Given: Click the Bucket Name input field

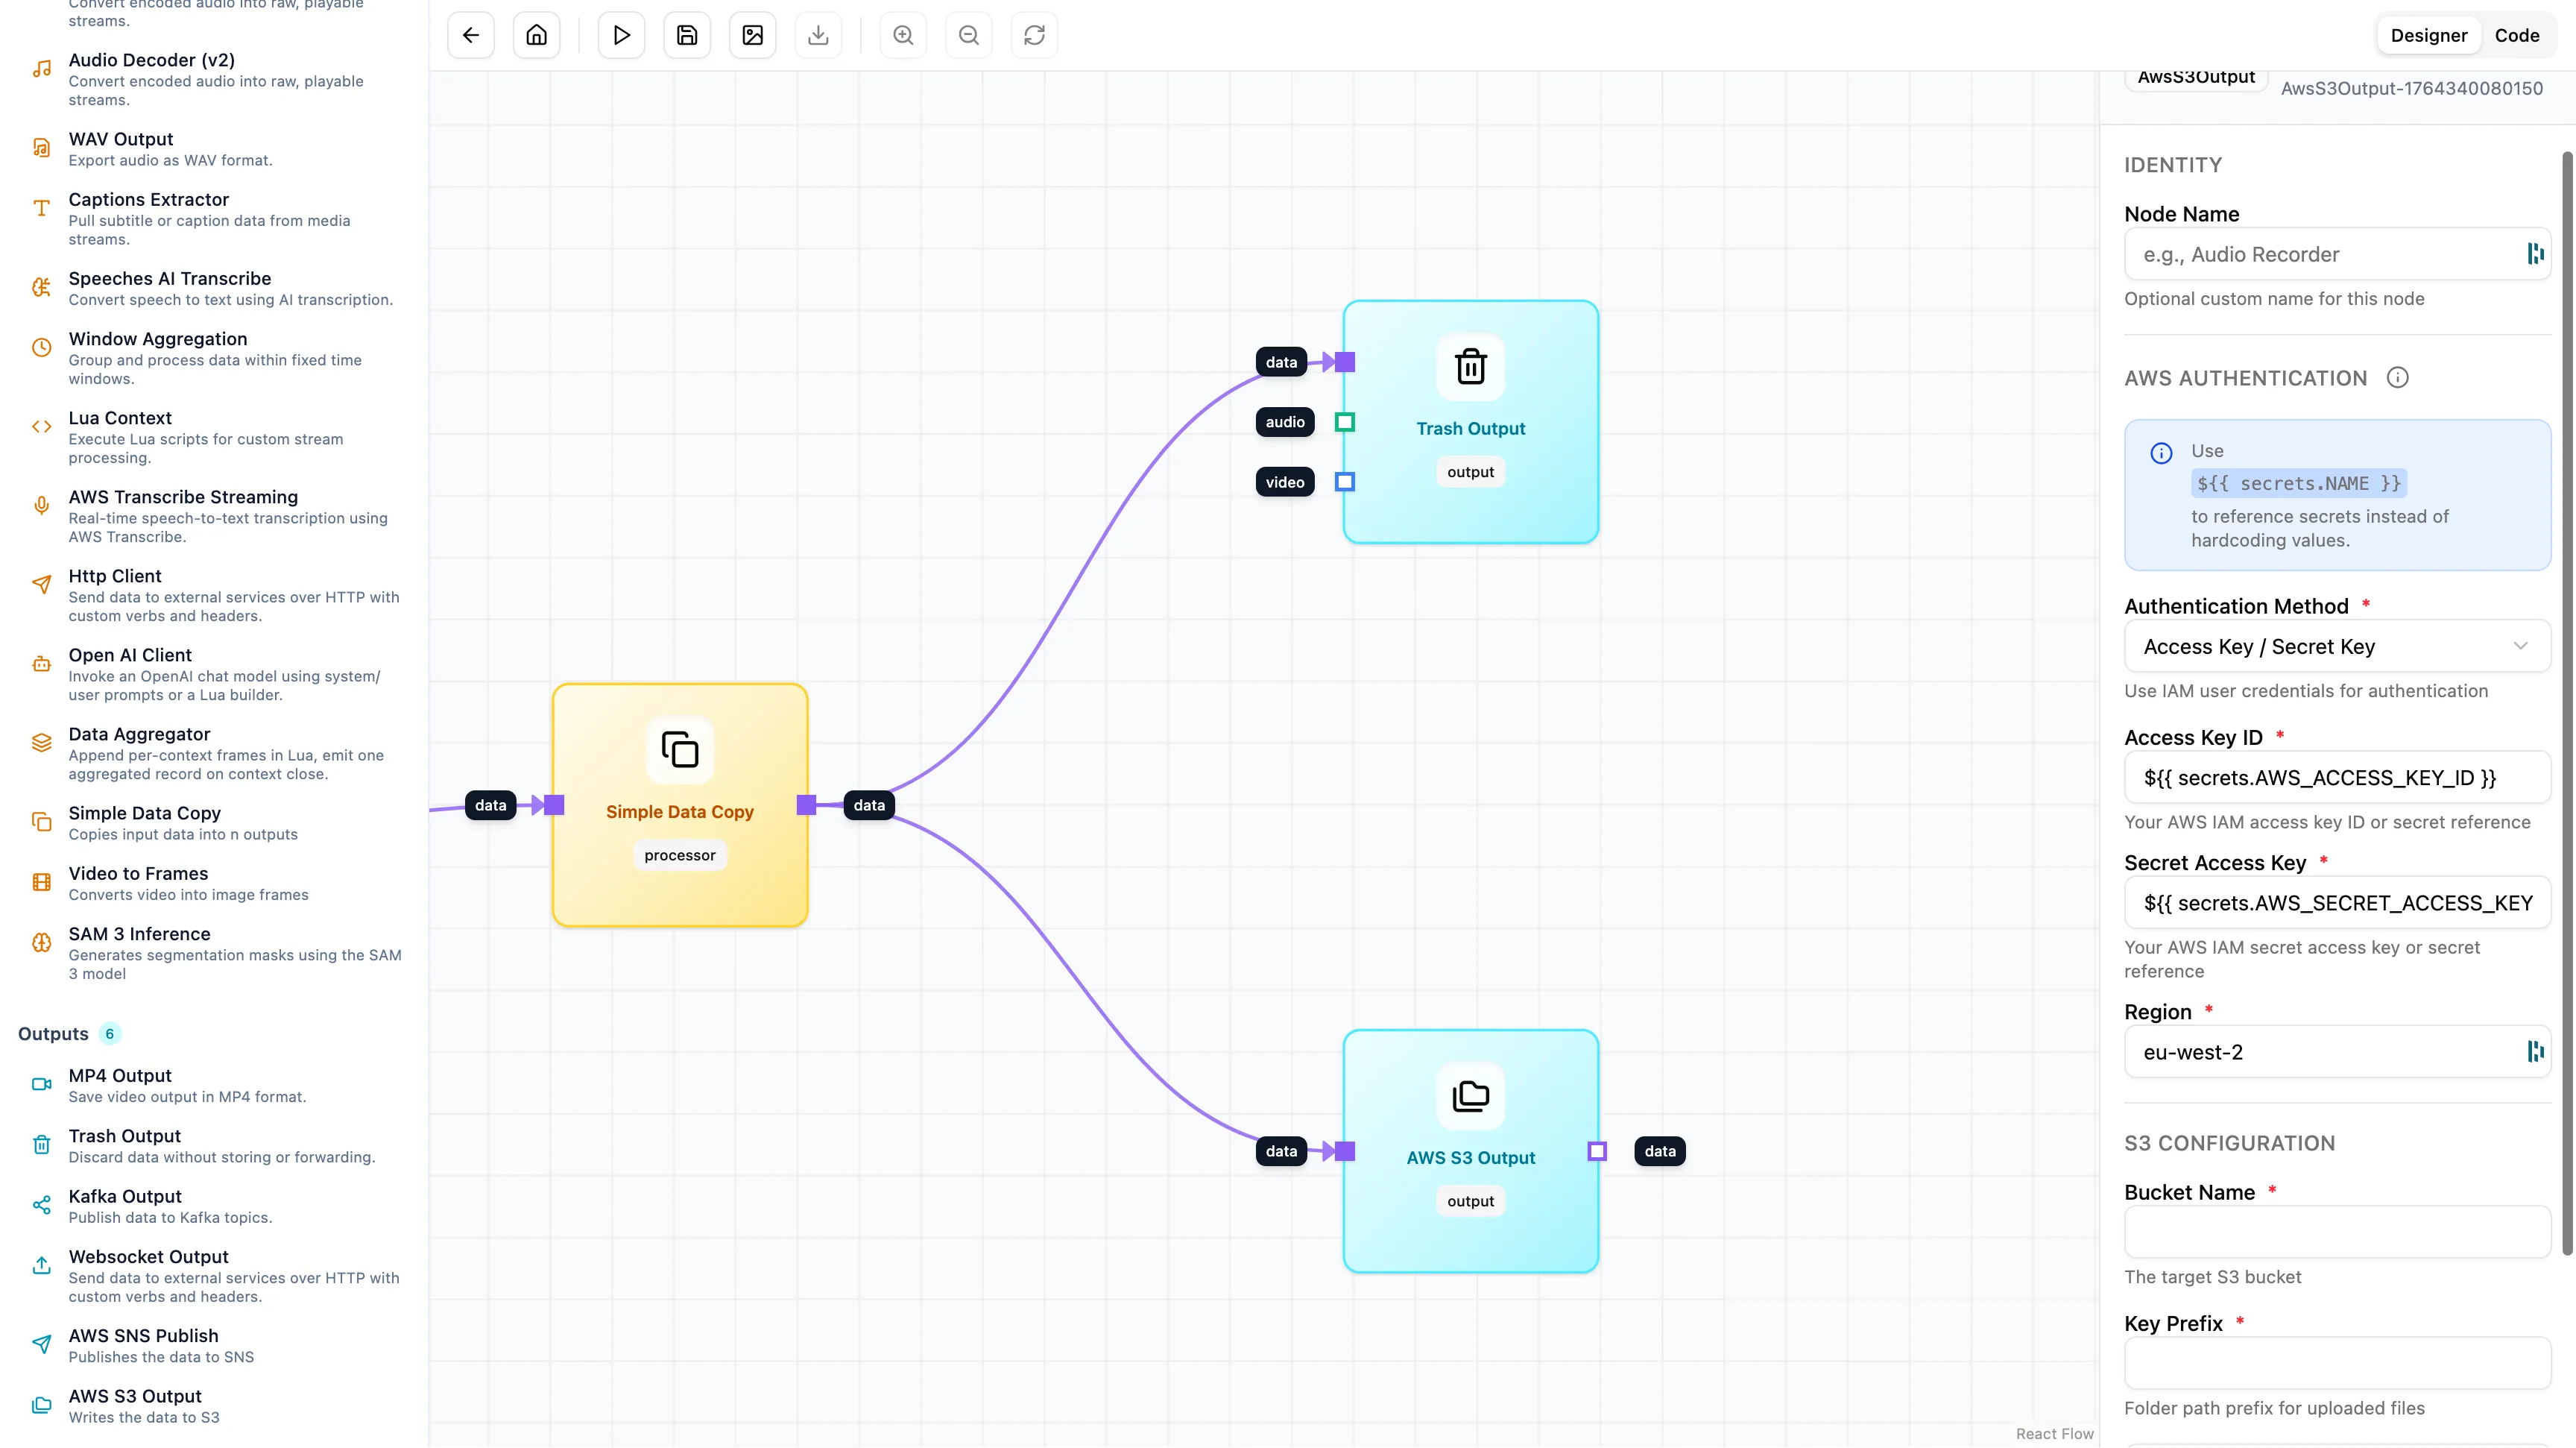Looking at the screenshot, I should [2337, 1232].
